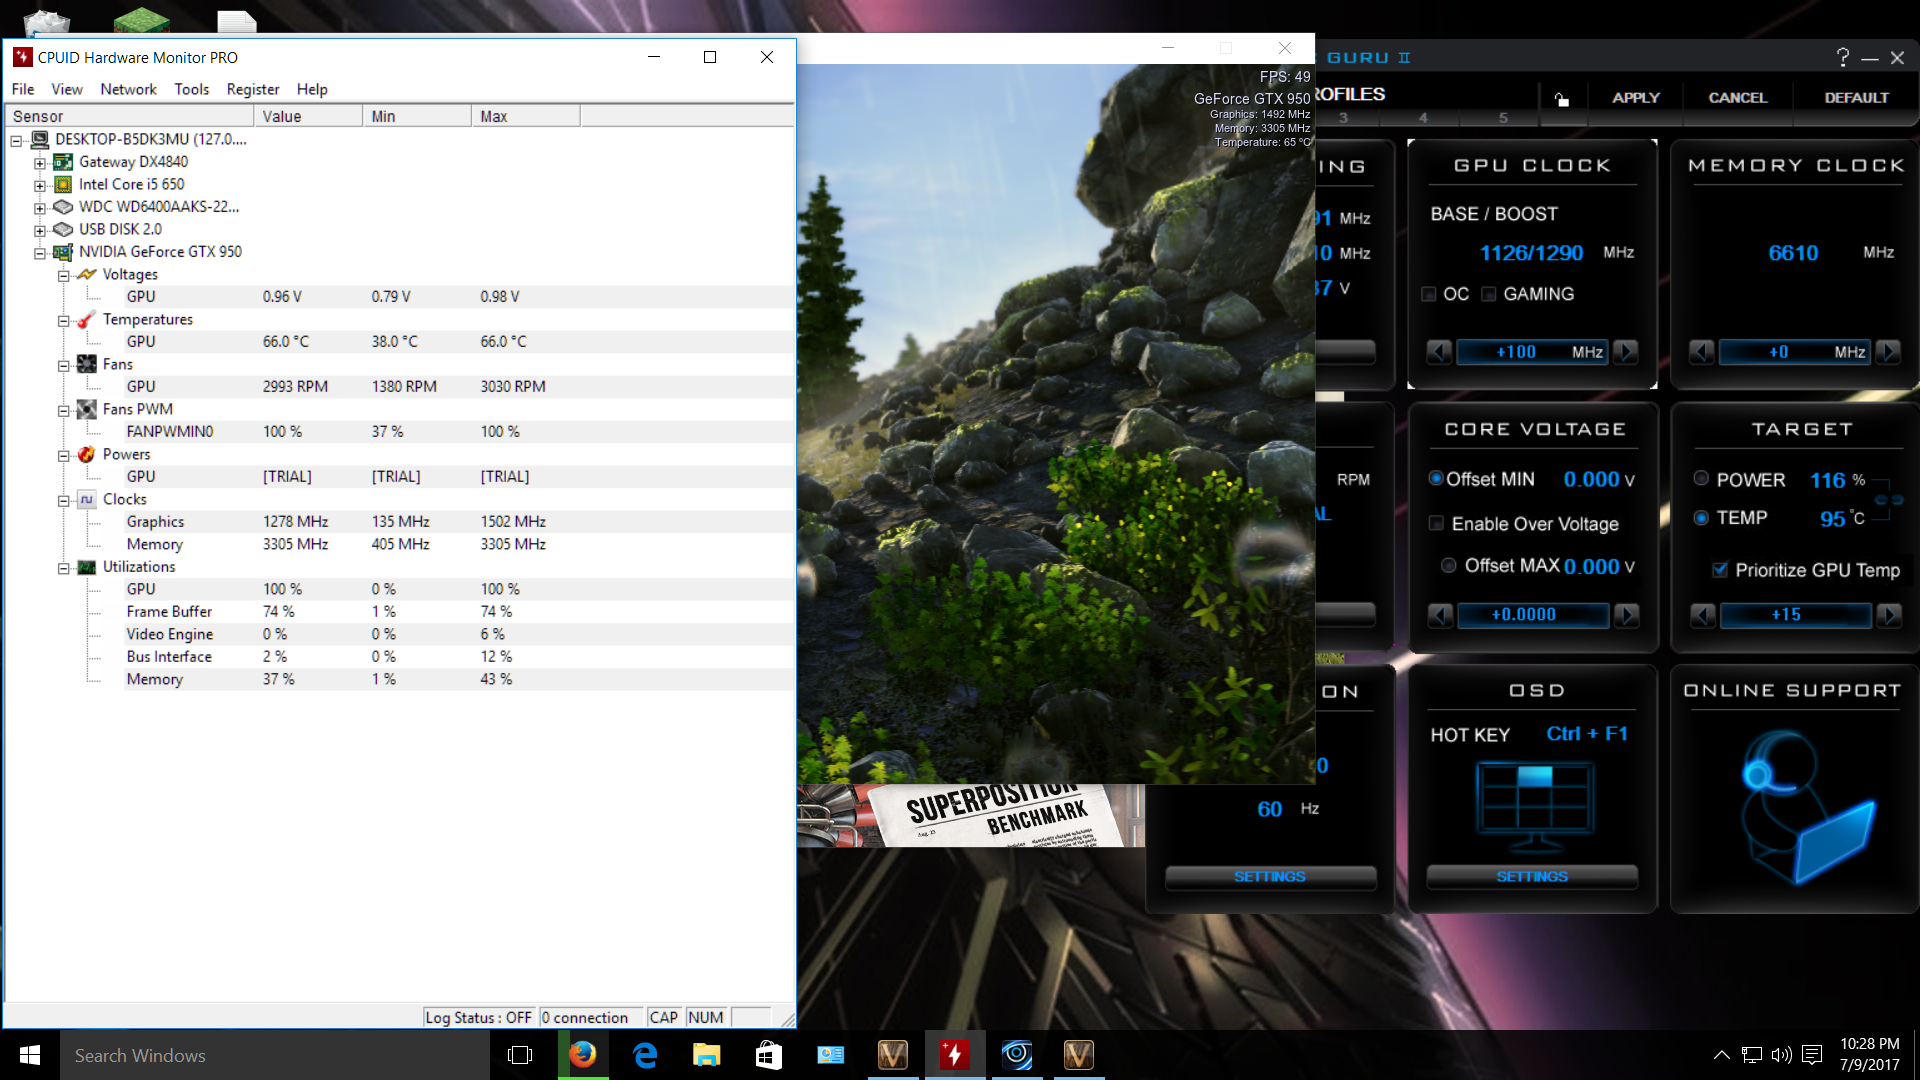Click the Sensor column header
The image size is (1920, 1080).
pyautogui.click(x=130, y=116)
